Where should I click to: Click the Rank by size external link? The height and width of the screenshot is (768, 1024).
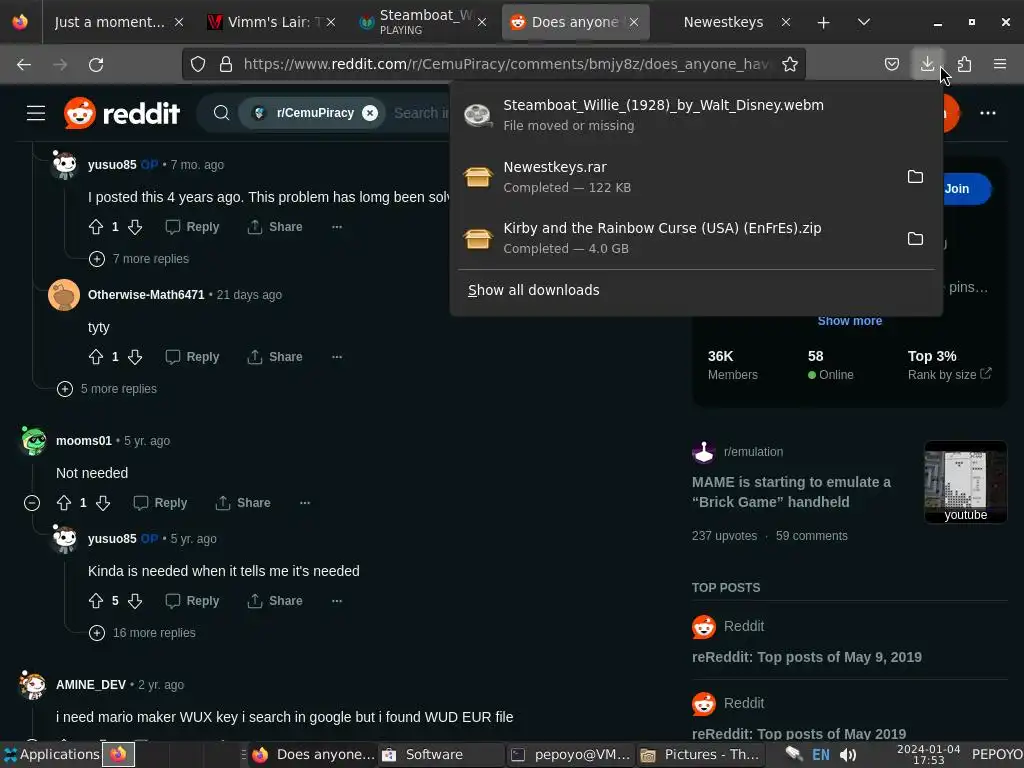(x=950, y=374)
